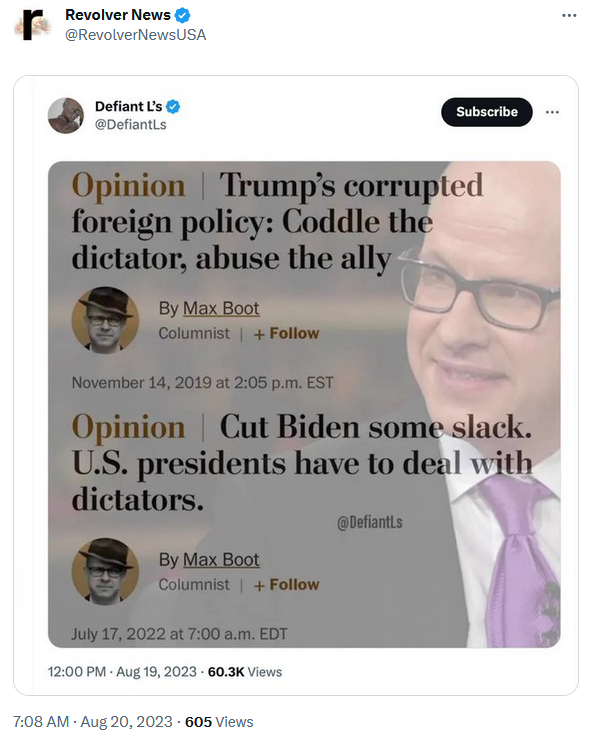Click the Defiant L's display name
This screenshot has height=744, width=594.
click(129, 106)
